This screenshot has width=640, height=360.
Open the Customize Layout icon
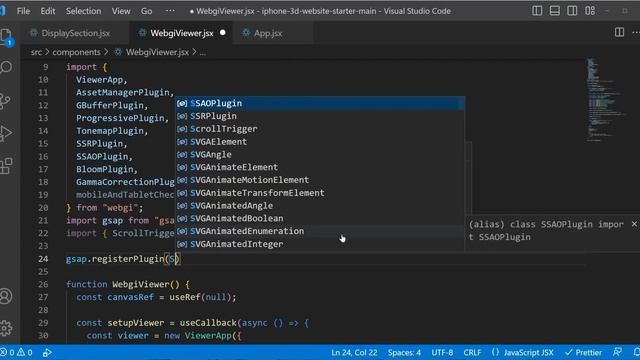pyautogui.click(x=590, y=11)
